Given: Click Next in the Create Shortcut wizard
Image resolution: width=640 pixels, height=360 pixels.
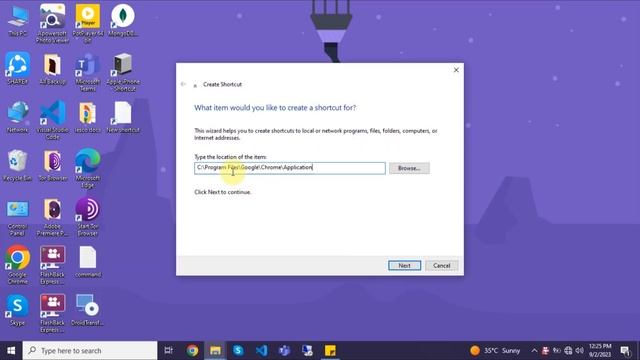Looking at the screenshot, I should tap(404, 265).
